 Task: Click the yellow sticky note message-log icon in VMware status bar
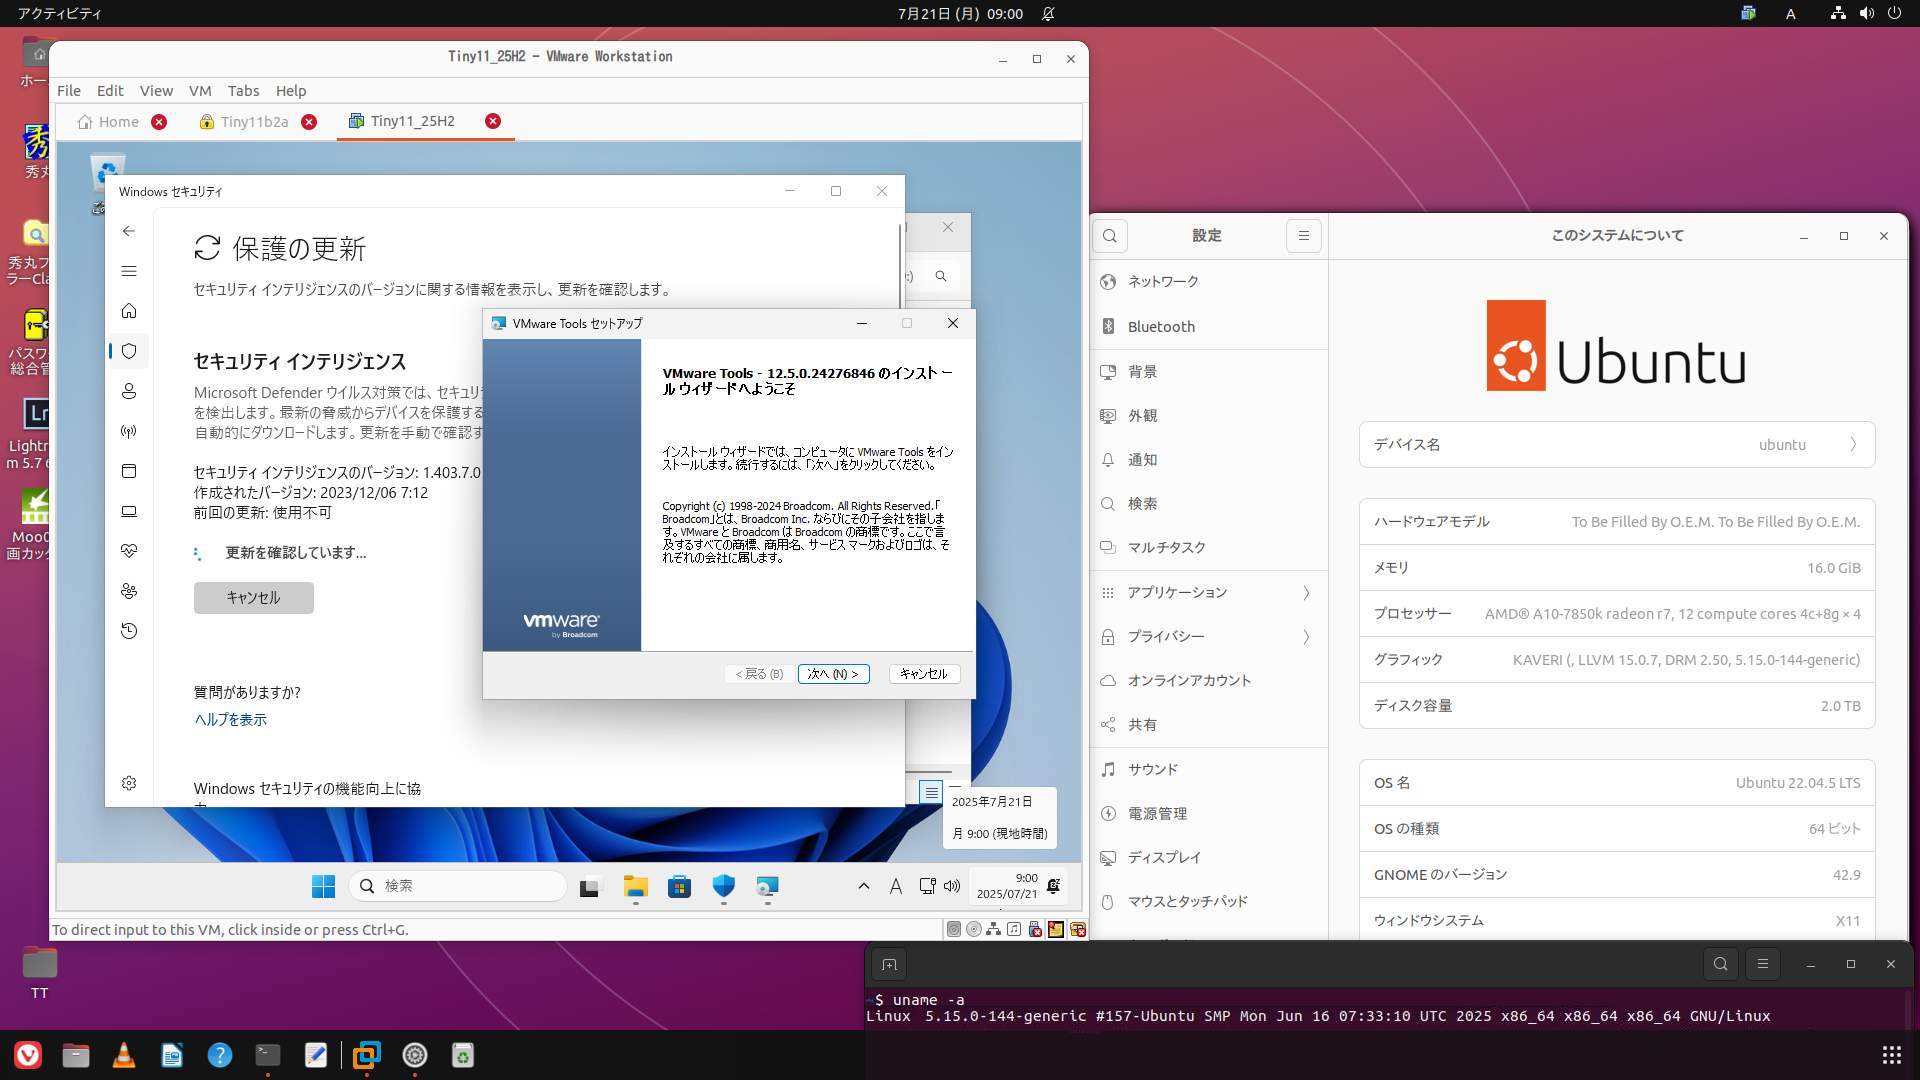(x=1056, y=929)
